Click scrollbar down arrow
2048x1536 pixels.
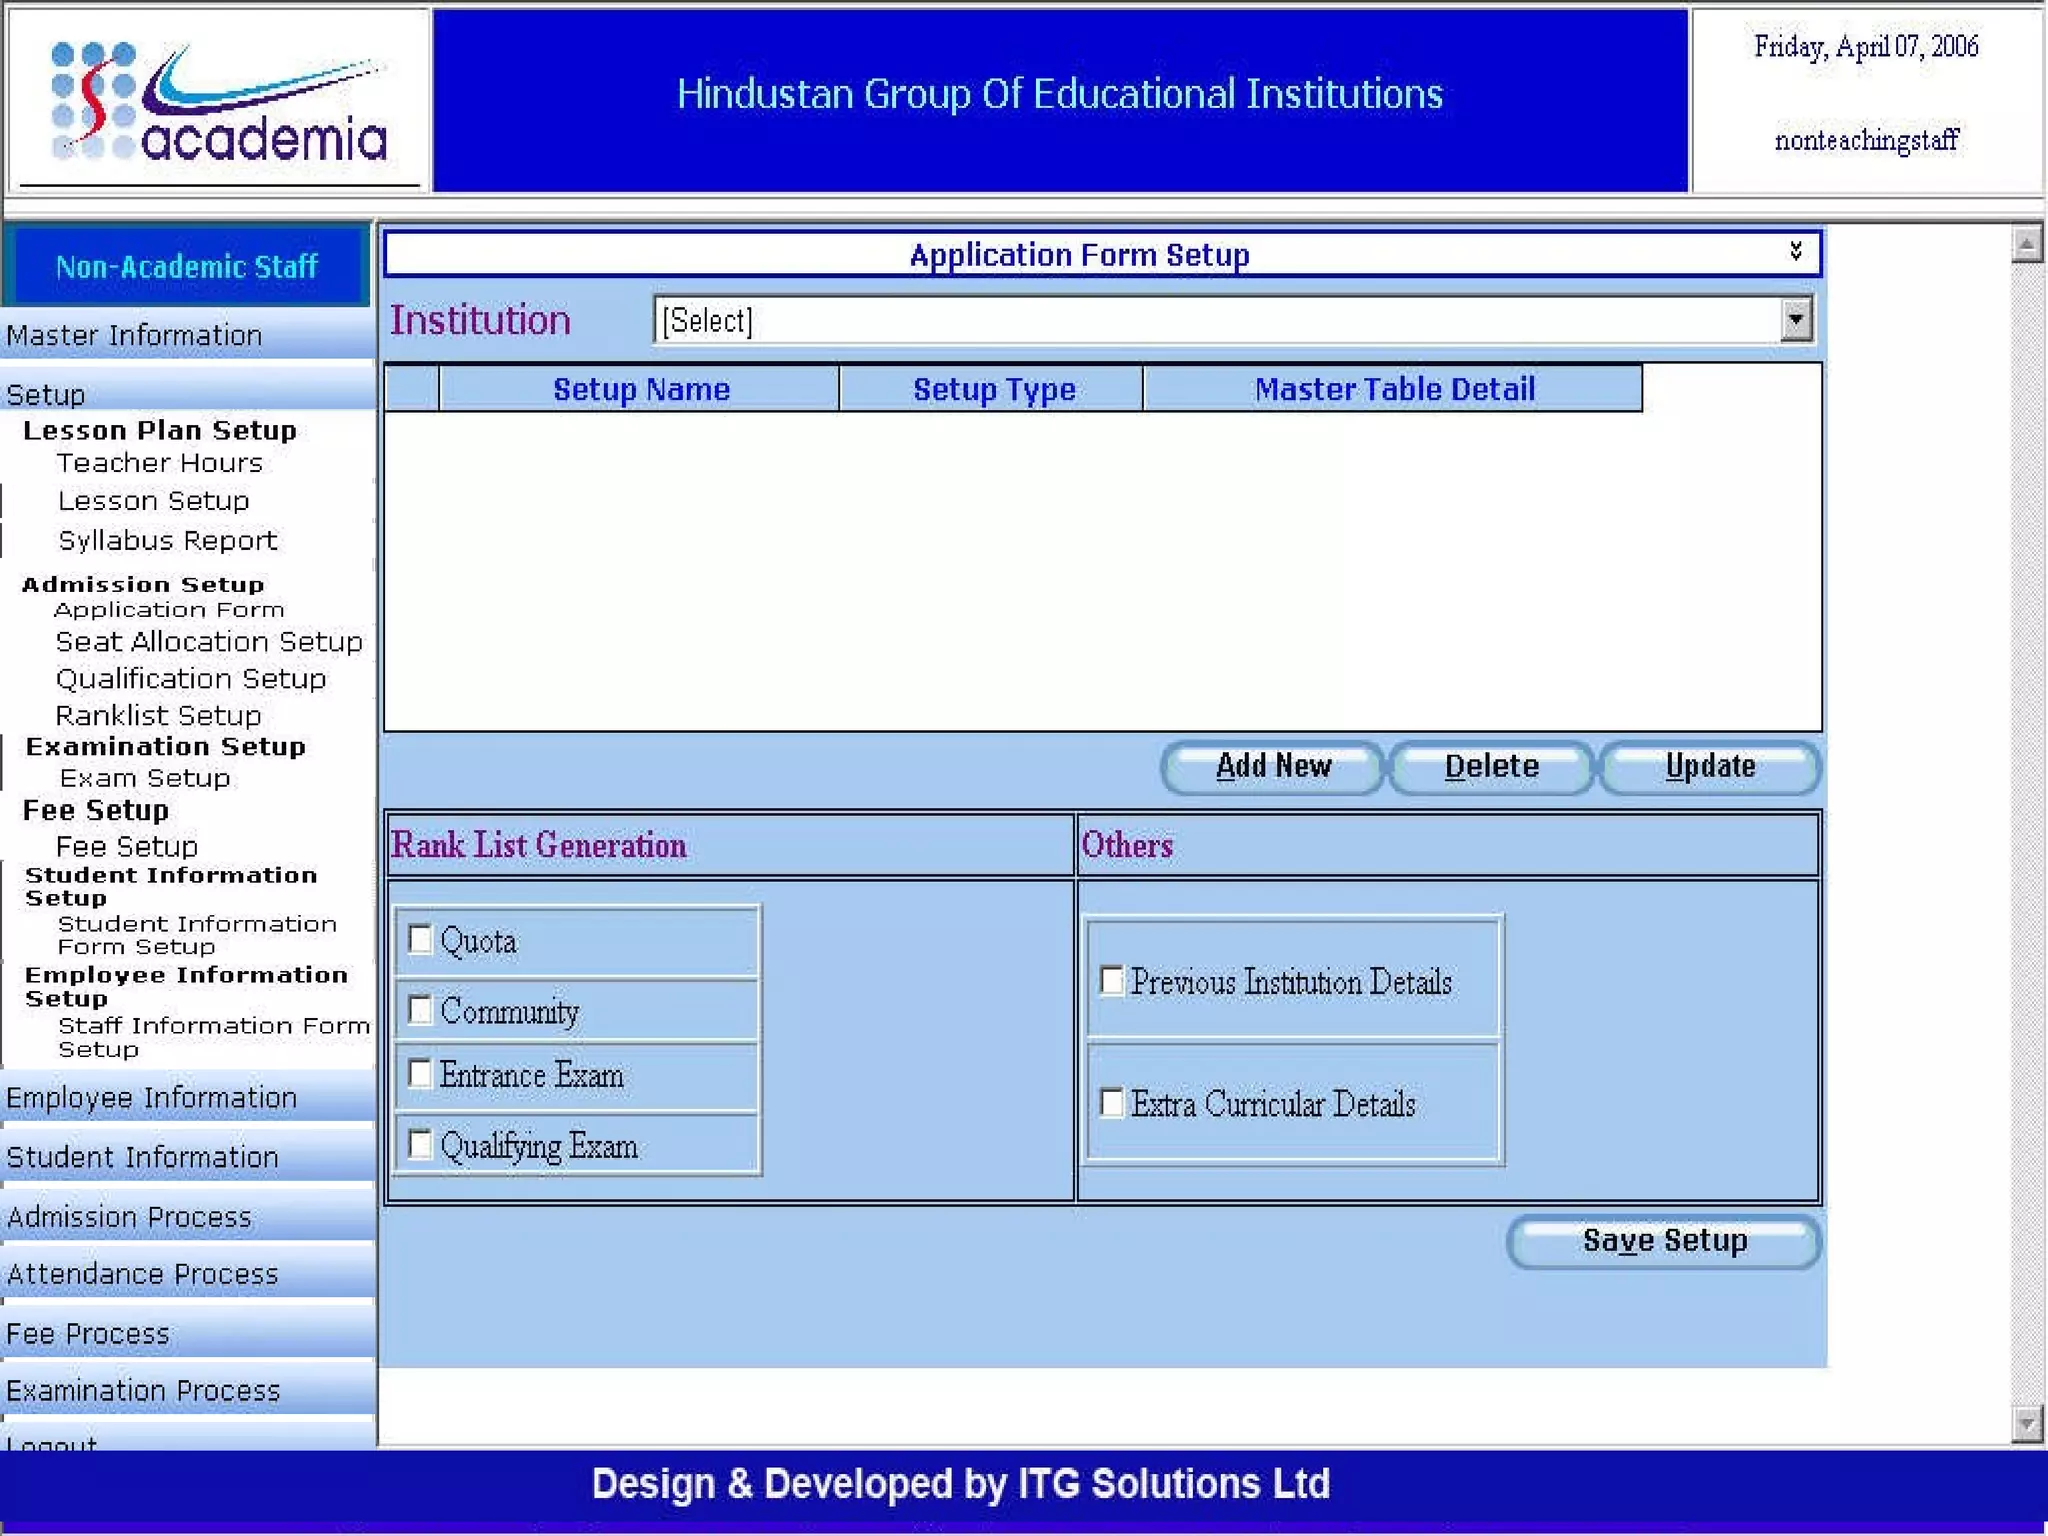point(2026,1422)
